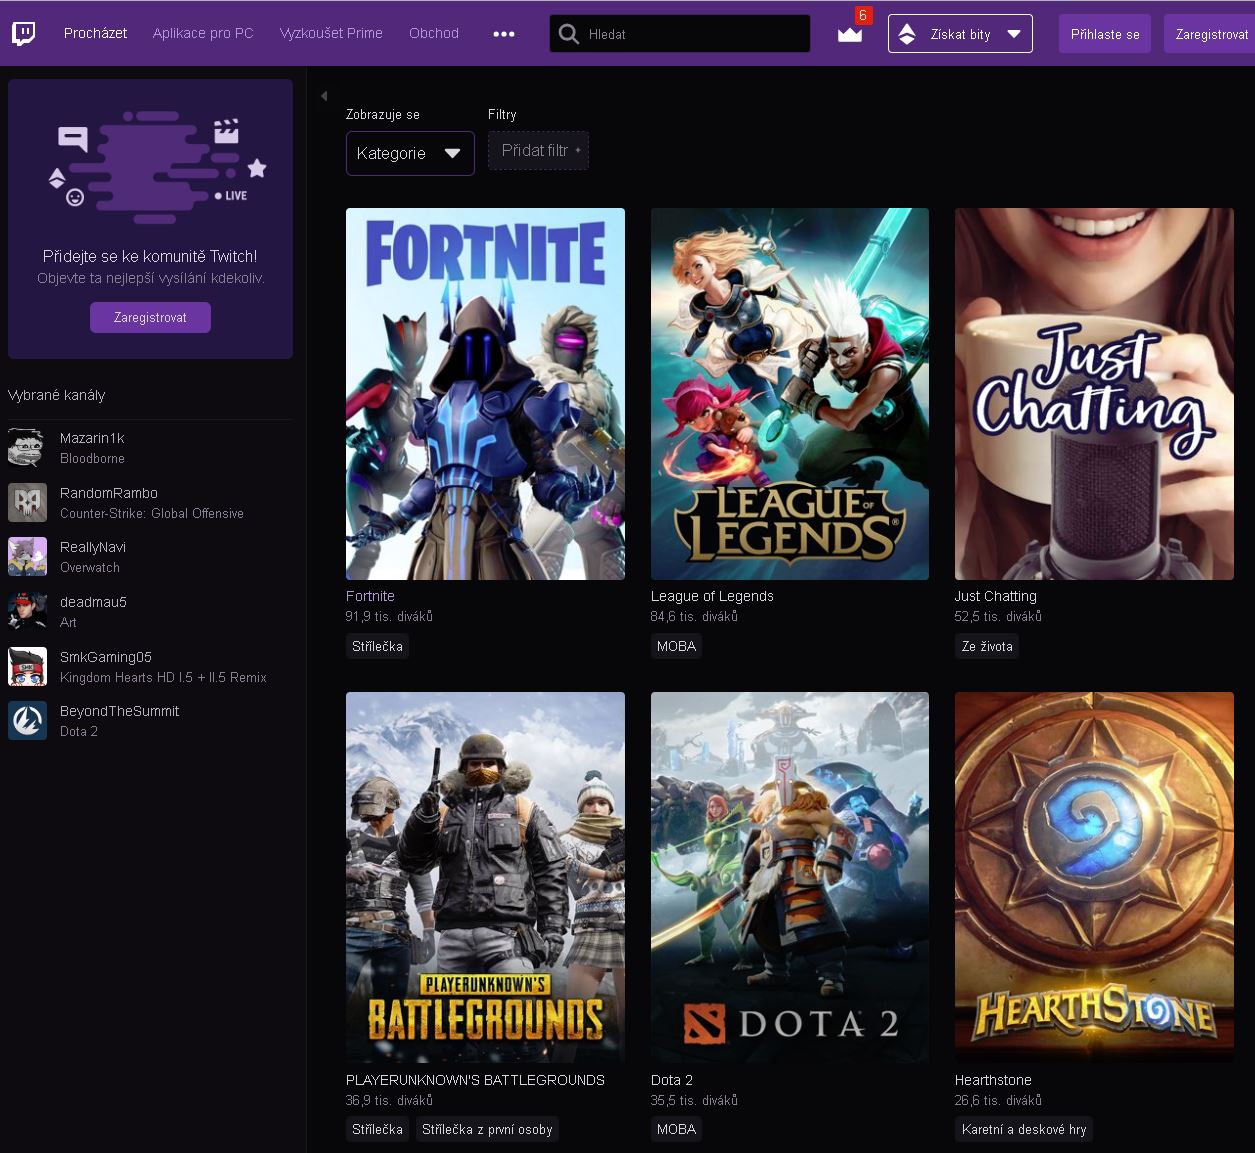Image resolution: width=1255 pixels, height=1153 pixels.
Task: Open the Obchod menu item
Action: (434, 33)
